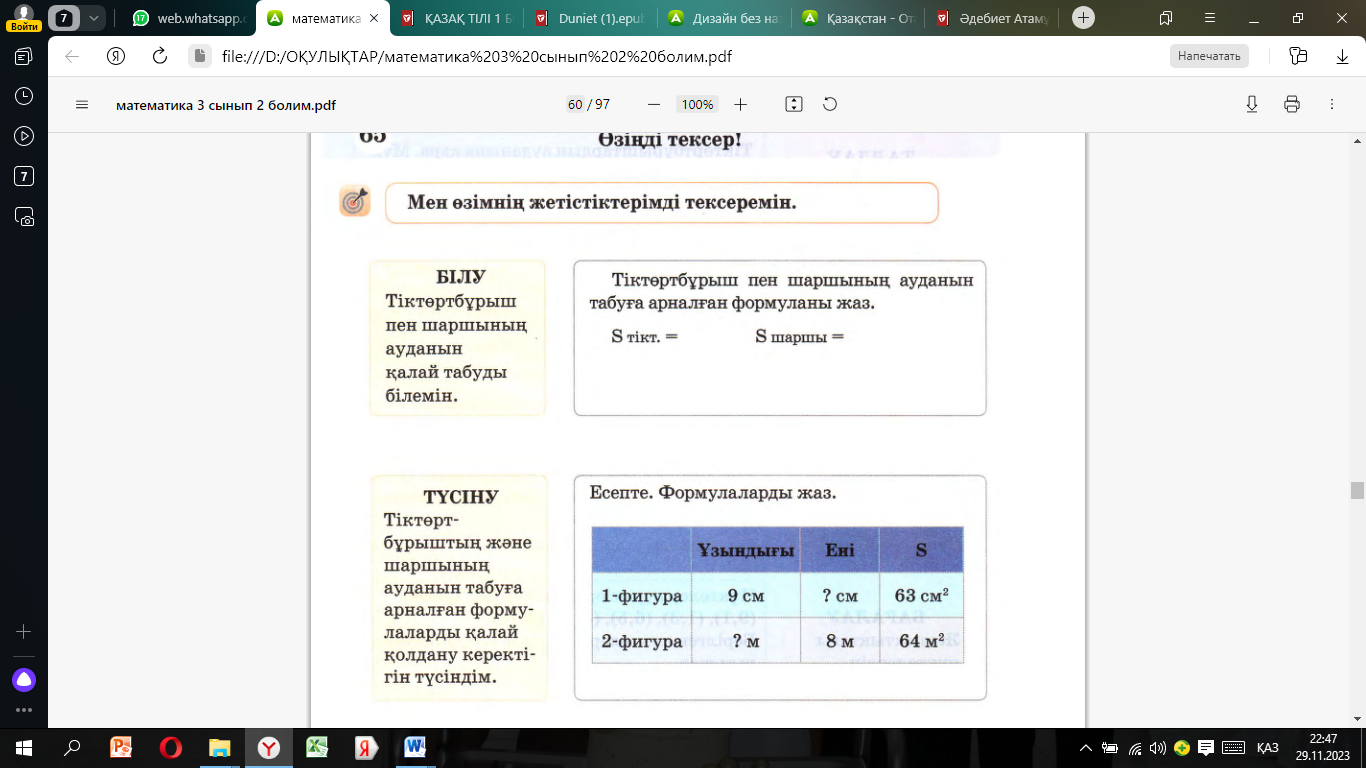The height and width of the screenshot is (768, 1366).
Task: Open the Duniet (1).epub tab
Action: tap(591, 18)
